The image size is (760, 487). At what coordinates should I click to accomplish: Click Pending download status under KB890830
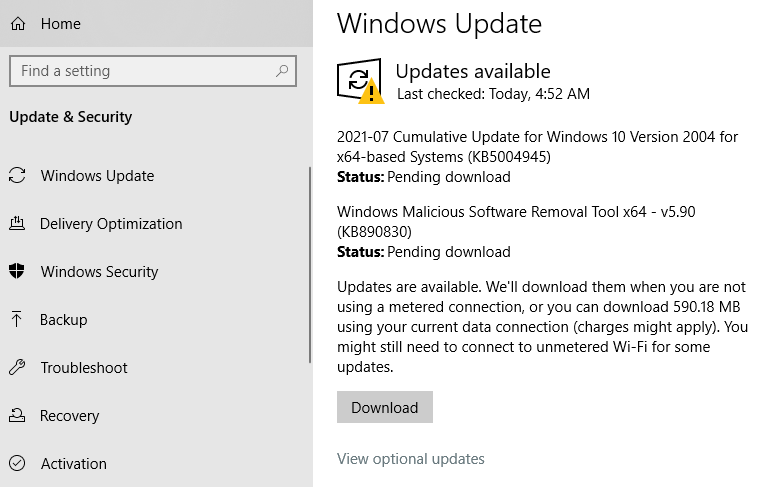click(449, 252)
